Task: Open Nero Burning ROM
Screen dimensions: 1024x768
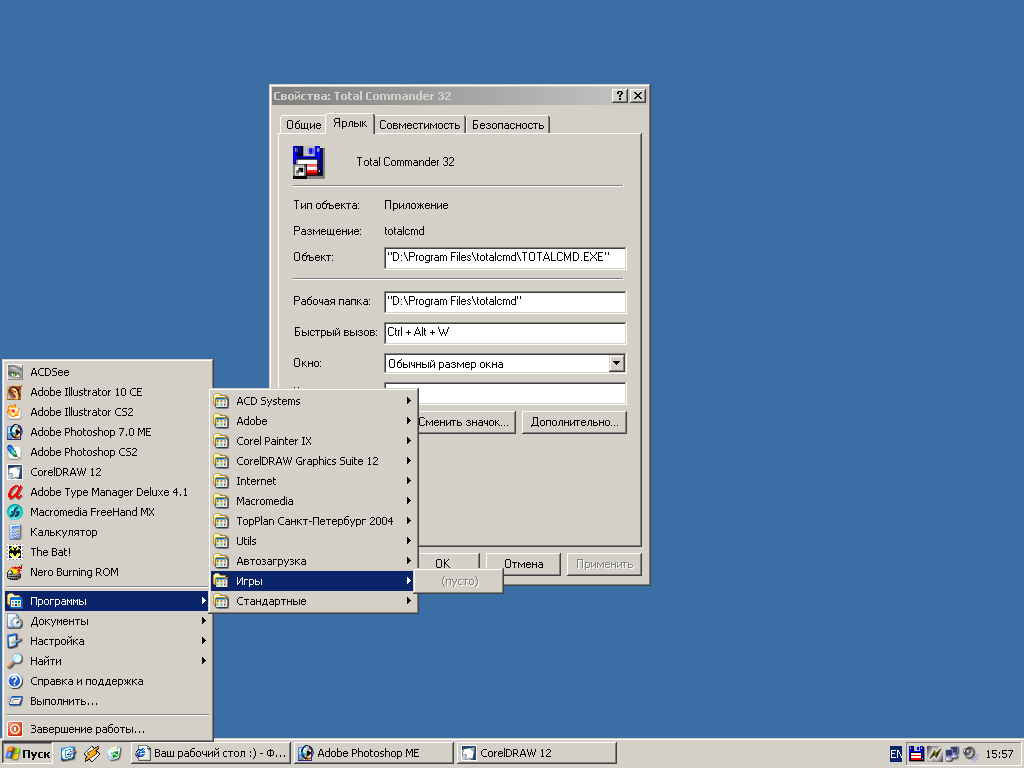Action: coord(108,572)
